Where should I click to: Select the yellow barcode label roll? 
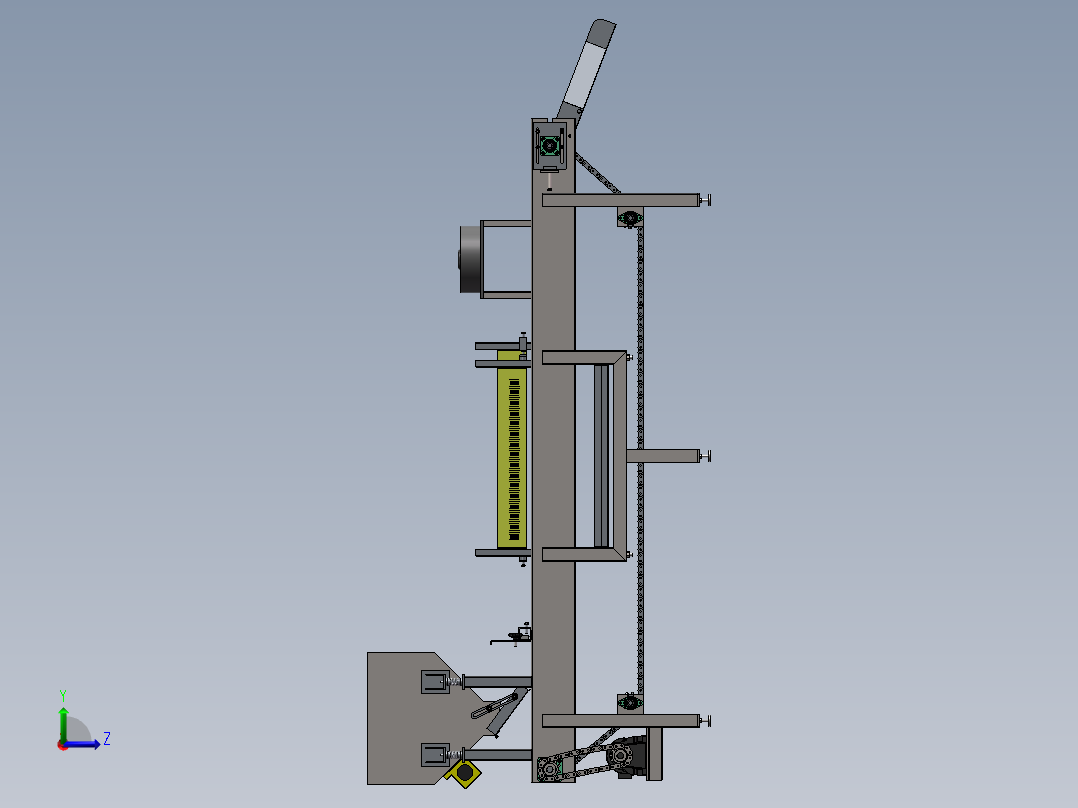click(x=512, y=450)
